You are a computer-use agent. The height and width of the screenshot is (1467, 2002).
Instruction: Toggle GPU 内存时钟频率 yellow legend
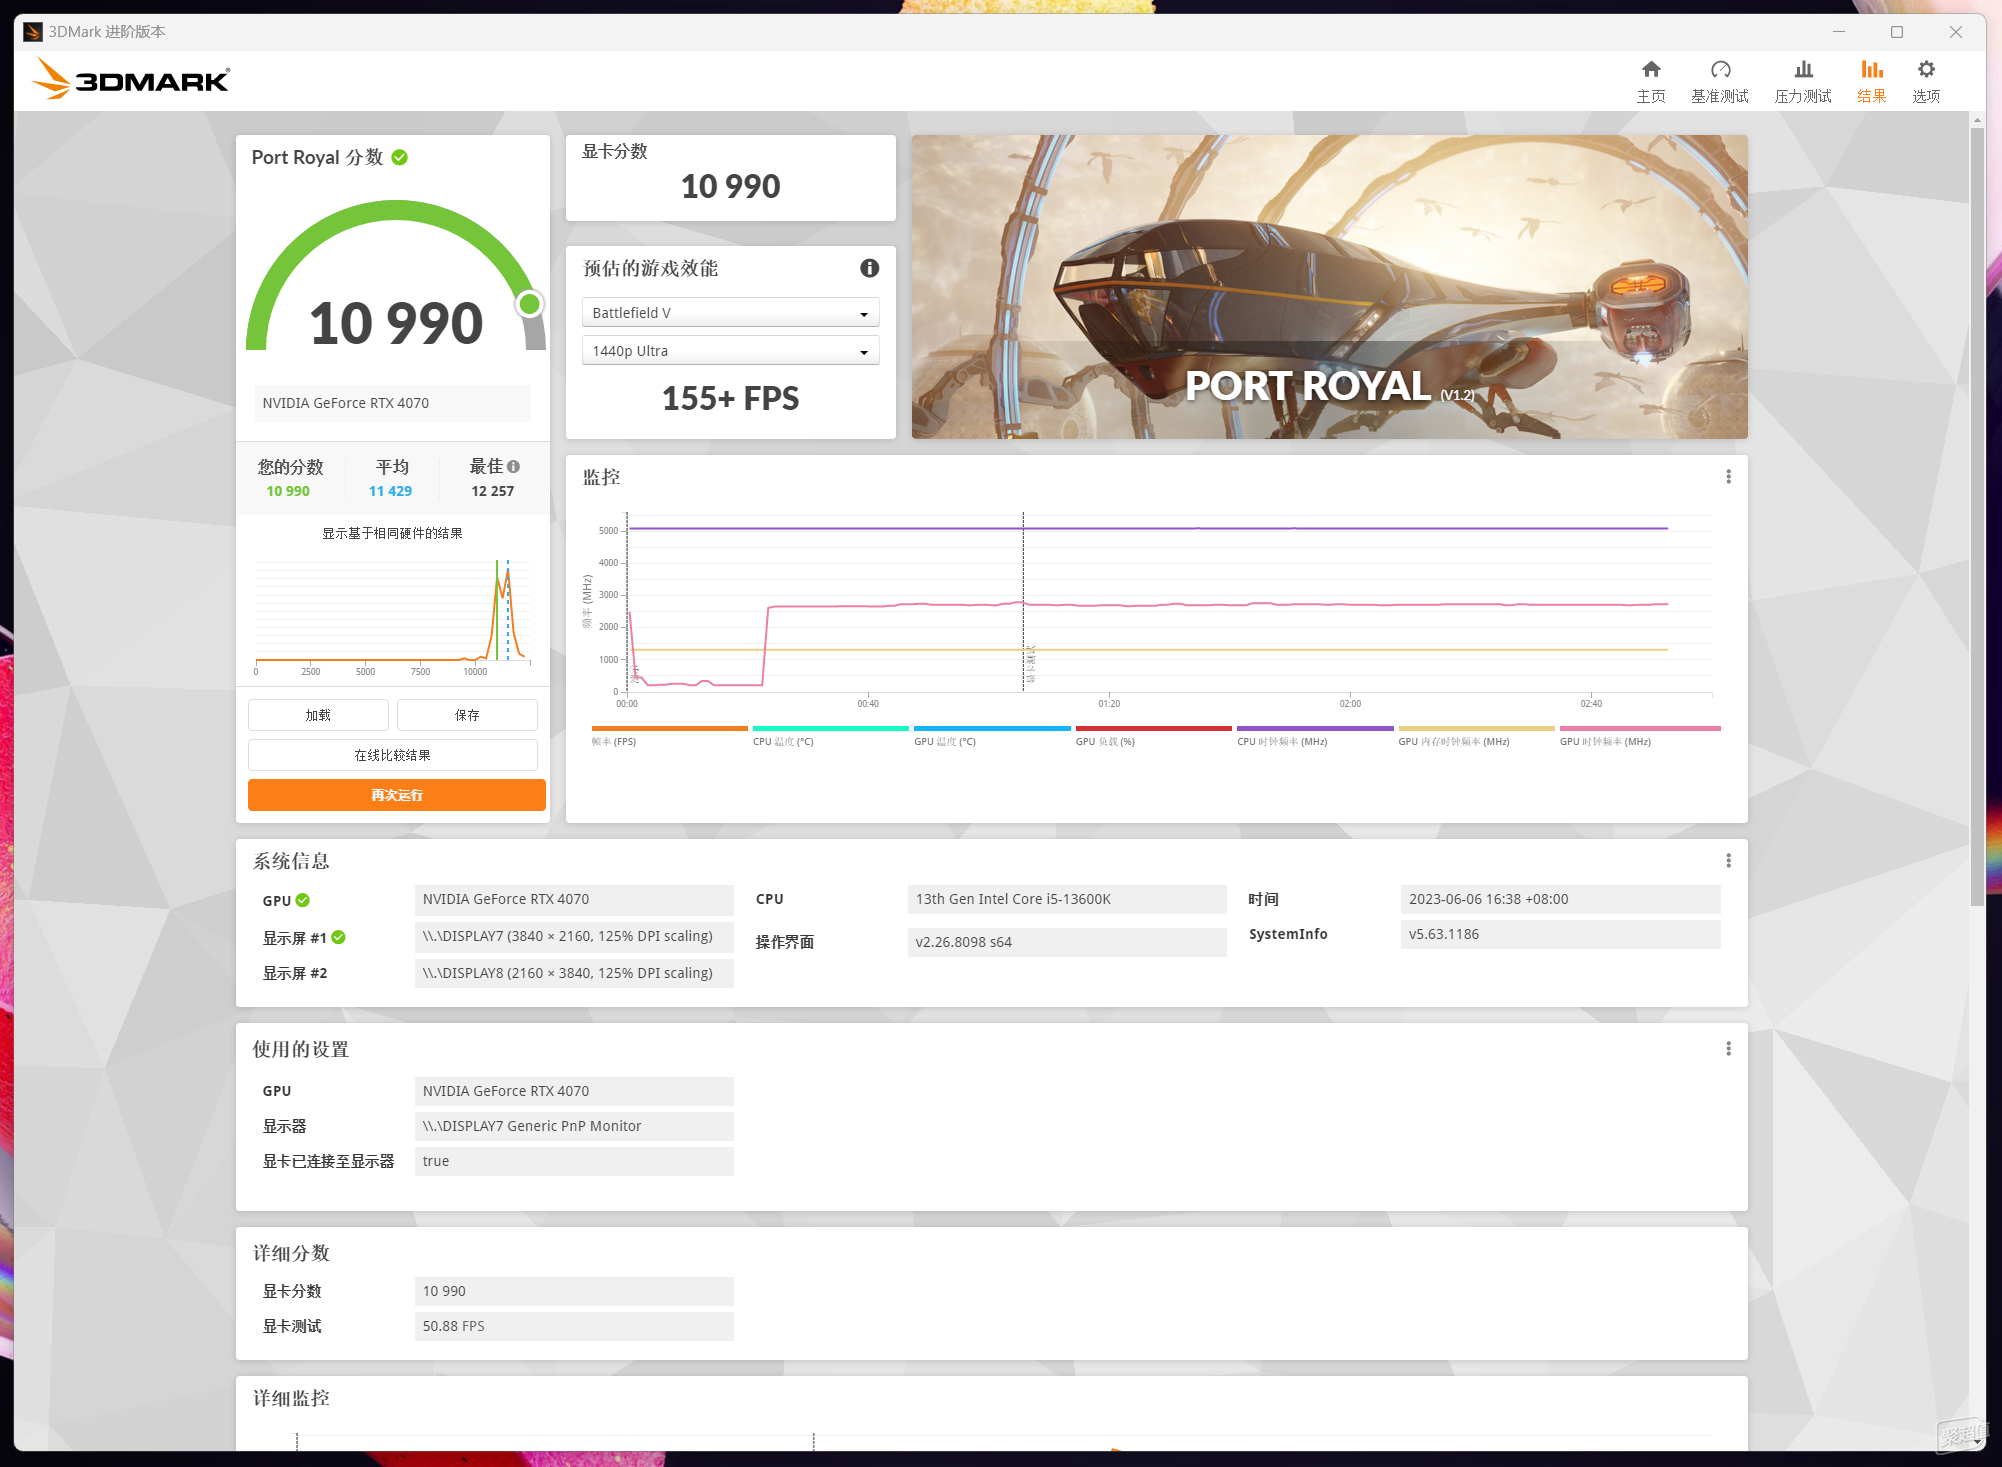[x=1476, y=736]
